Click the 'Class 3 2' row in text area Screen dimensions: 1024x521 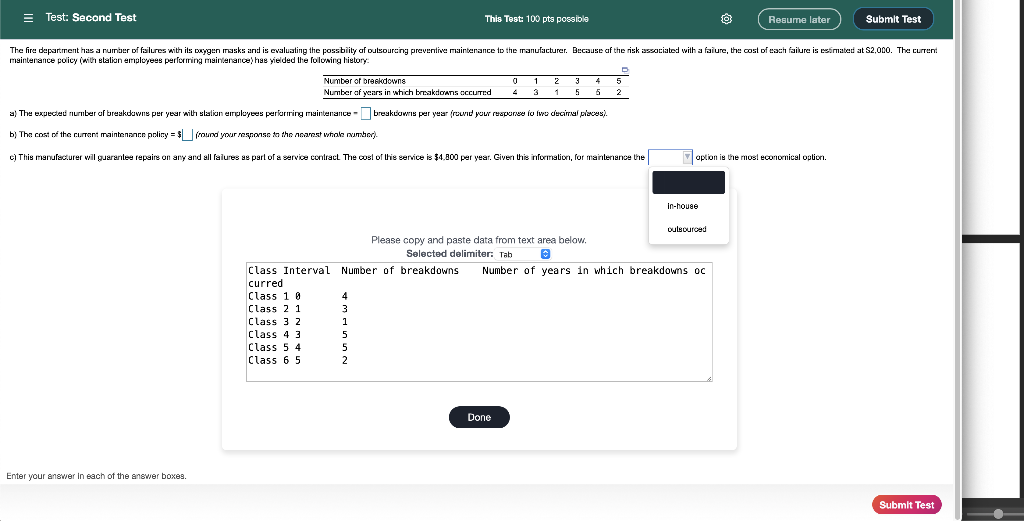pyautogui.click(x=298, y=322)
